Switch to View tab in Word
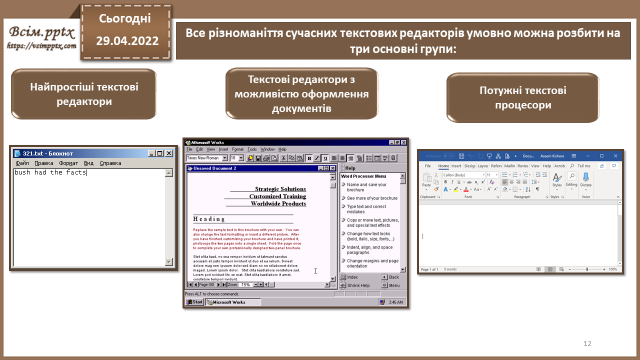Screen dimensions: 640x360 (535, 166)
